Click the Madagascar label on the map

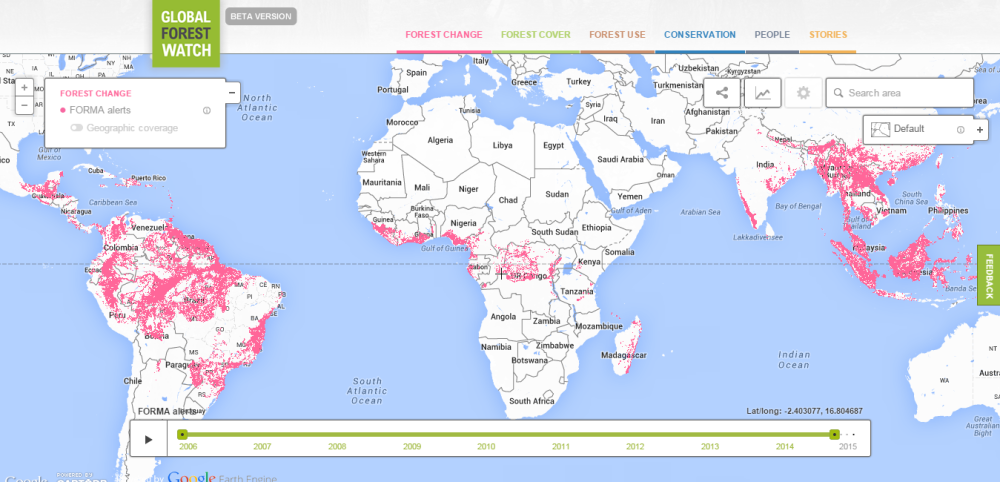point(624,354)
